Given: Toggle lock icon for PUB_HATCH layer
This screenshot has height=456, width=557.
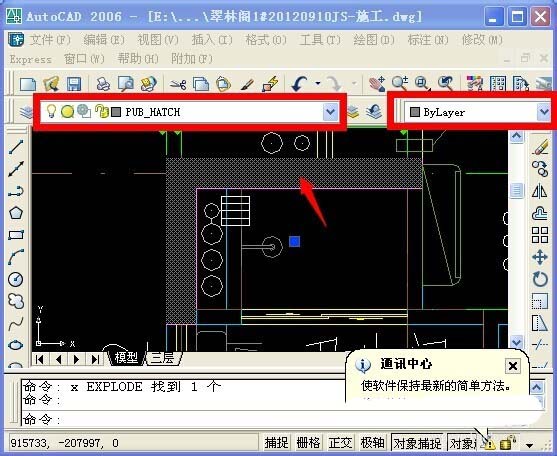Looking at the screenshot, I should pyautogui.click(x=102, y=112).
